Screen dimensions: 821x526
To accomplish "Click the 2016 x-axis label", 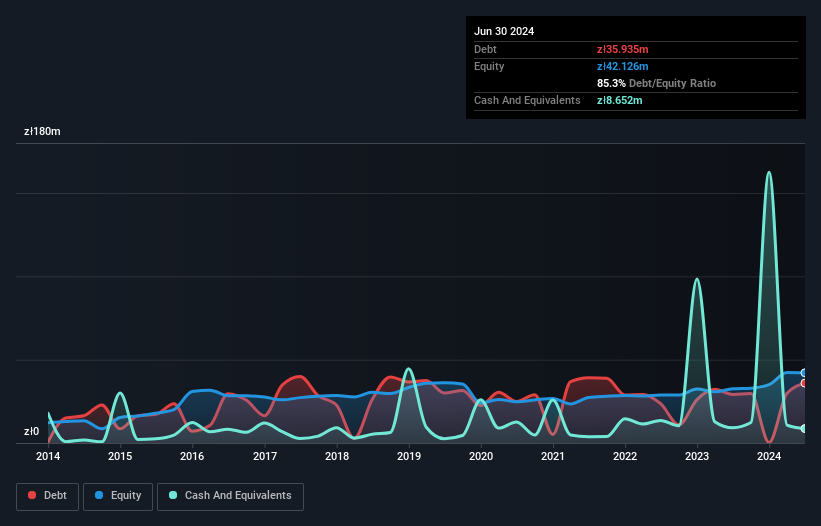I will pos(192,456).
